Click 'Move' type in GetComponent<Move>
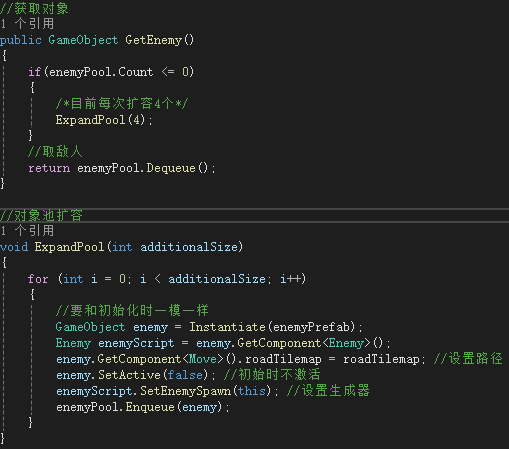 [x=203, y=359]
